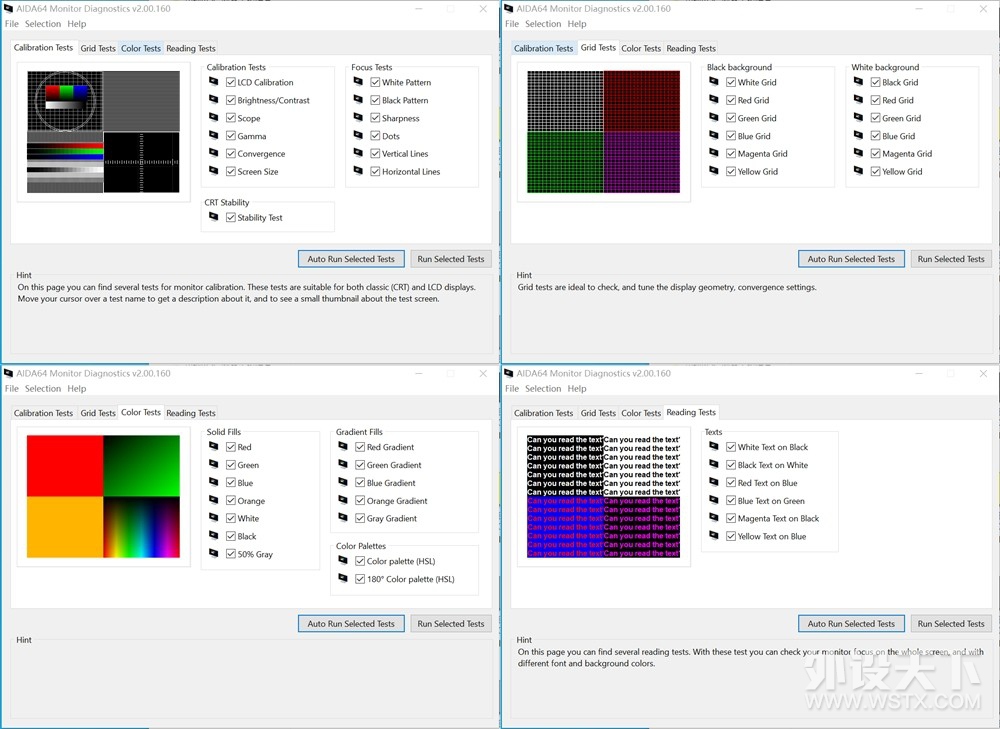This screenshot has height=729, width=1000.
Task: Click monitor icon beside Gamma test
Action: pyautogui.click(x=214, y=135)
